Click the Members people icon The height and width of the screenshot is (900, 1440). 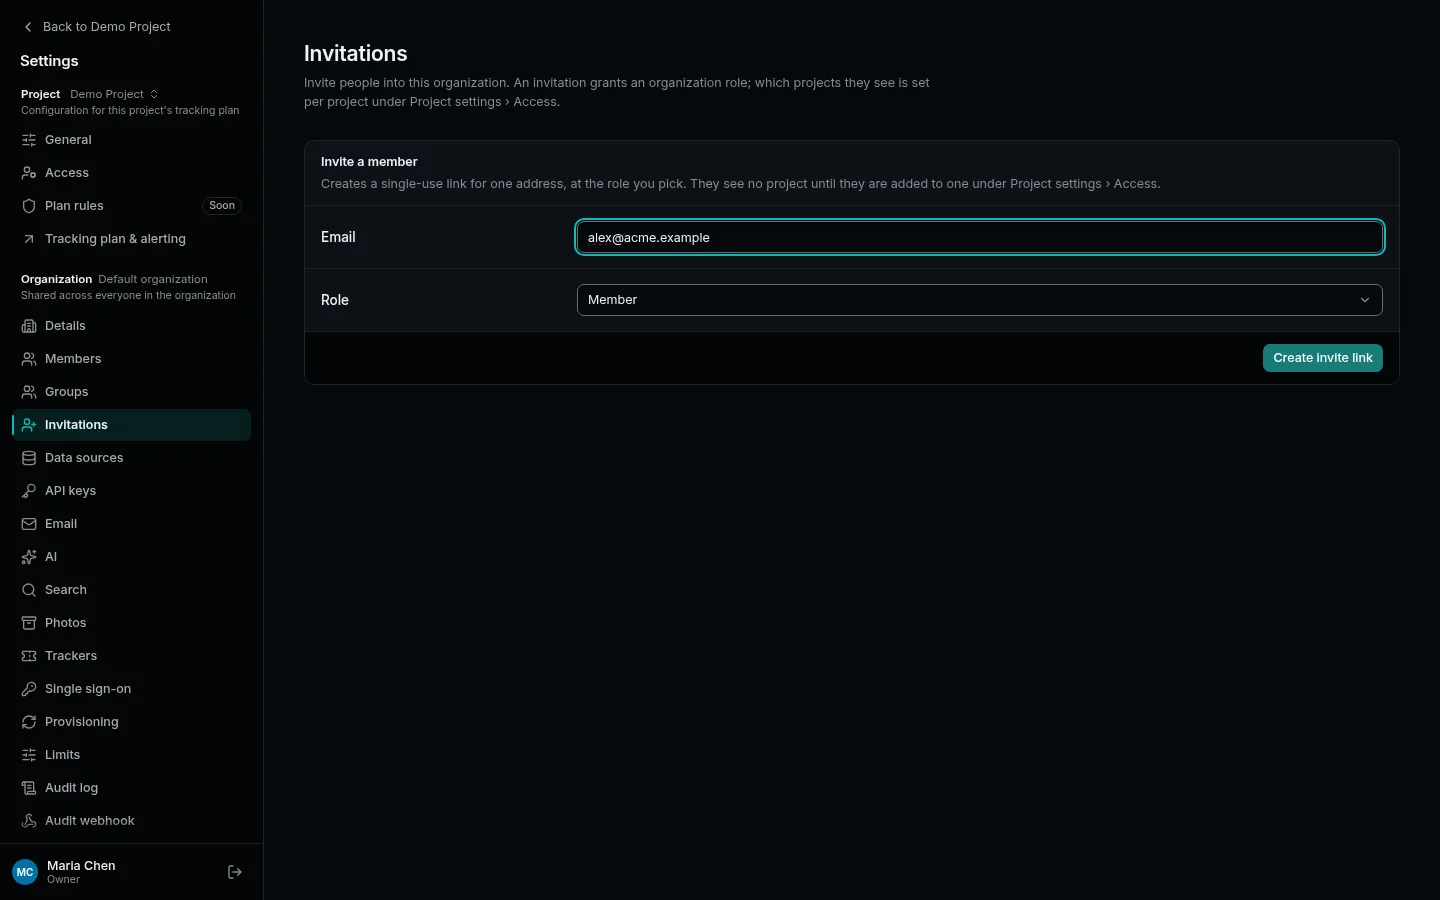[29, 359]
